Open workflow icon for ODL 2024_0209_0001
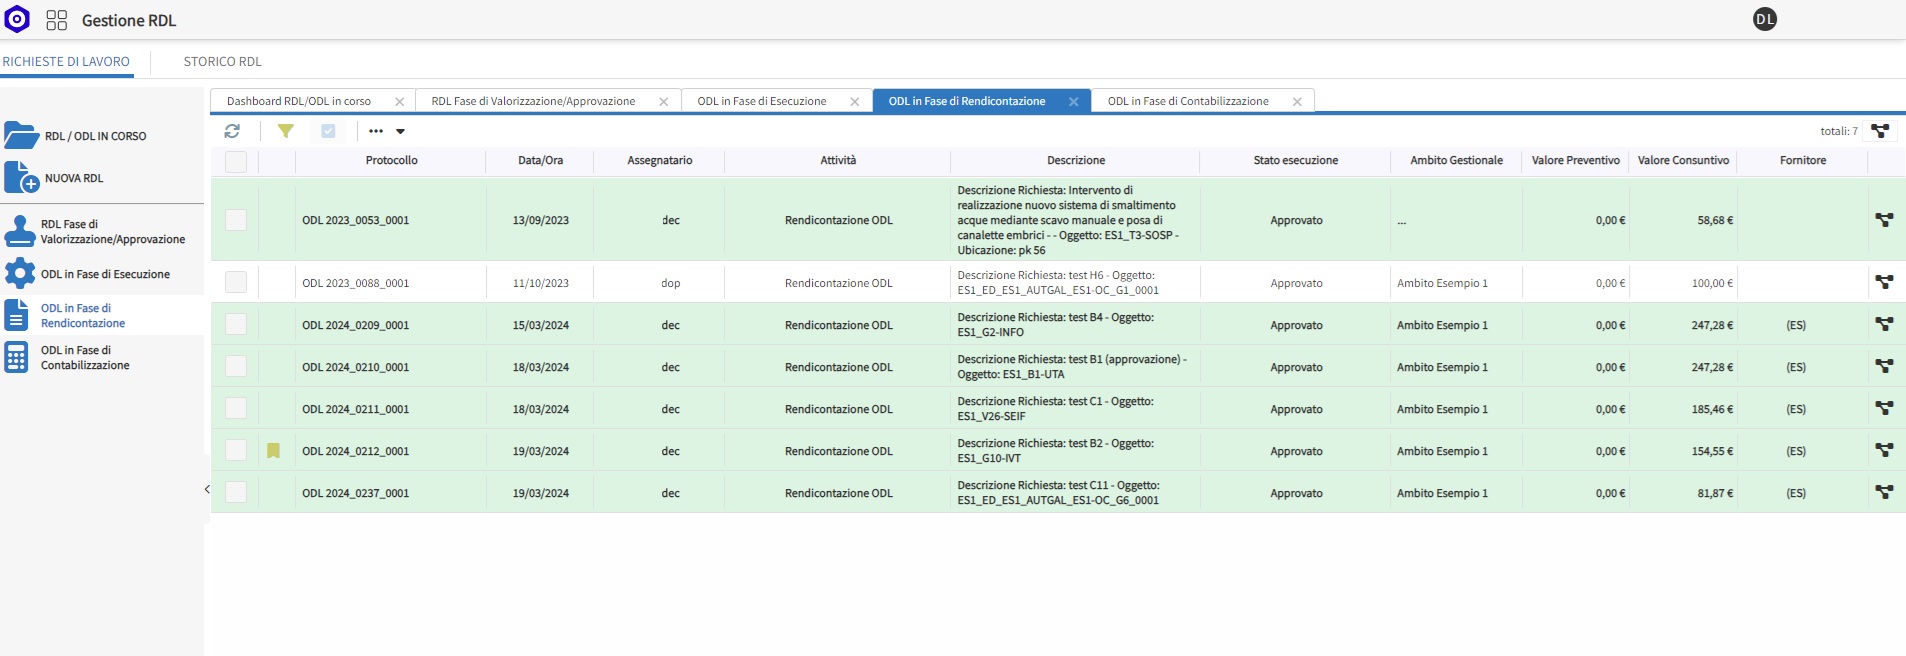The width and height of the screenshot is (1906, 656). click(1884, 325)
